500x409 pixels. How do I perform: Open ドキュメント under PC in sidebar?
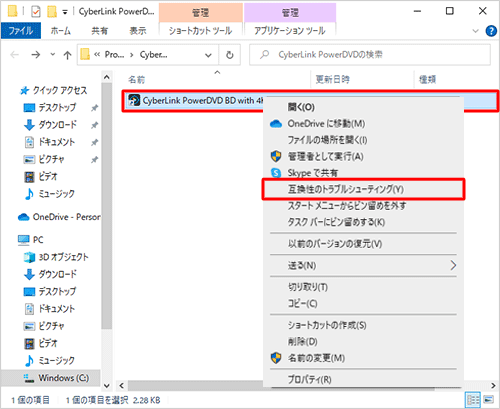tap(50, 309)
